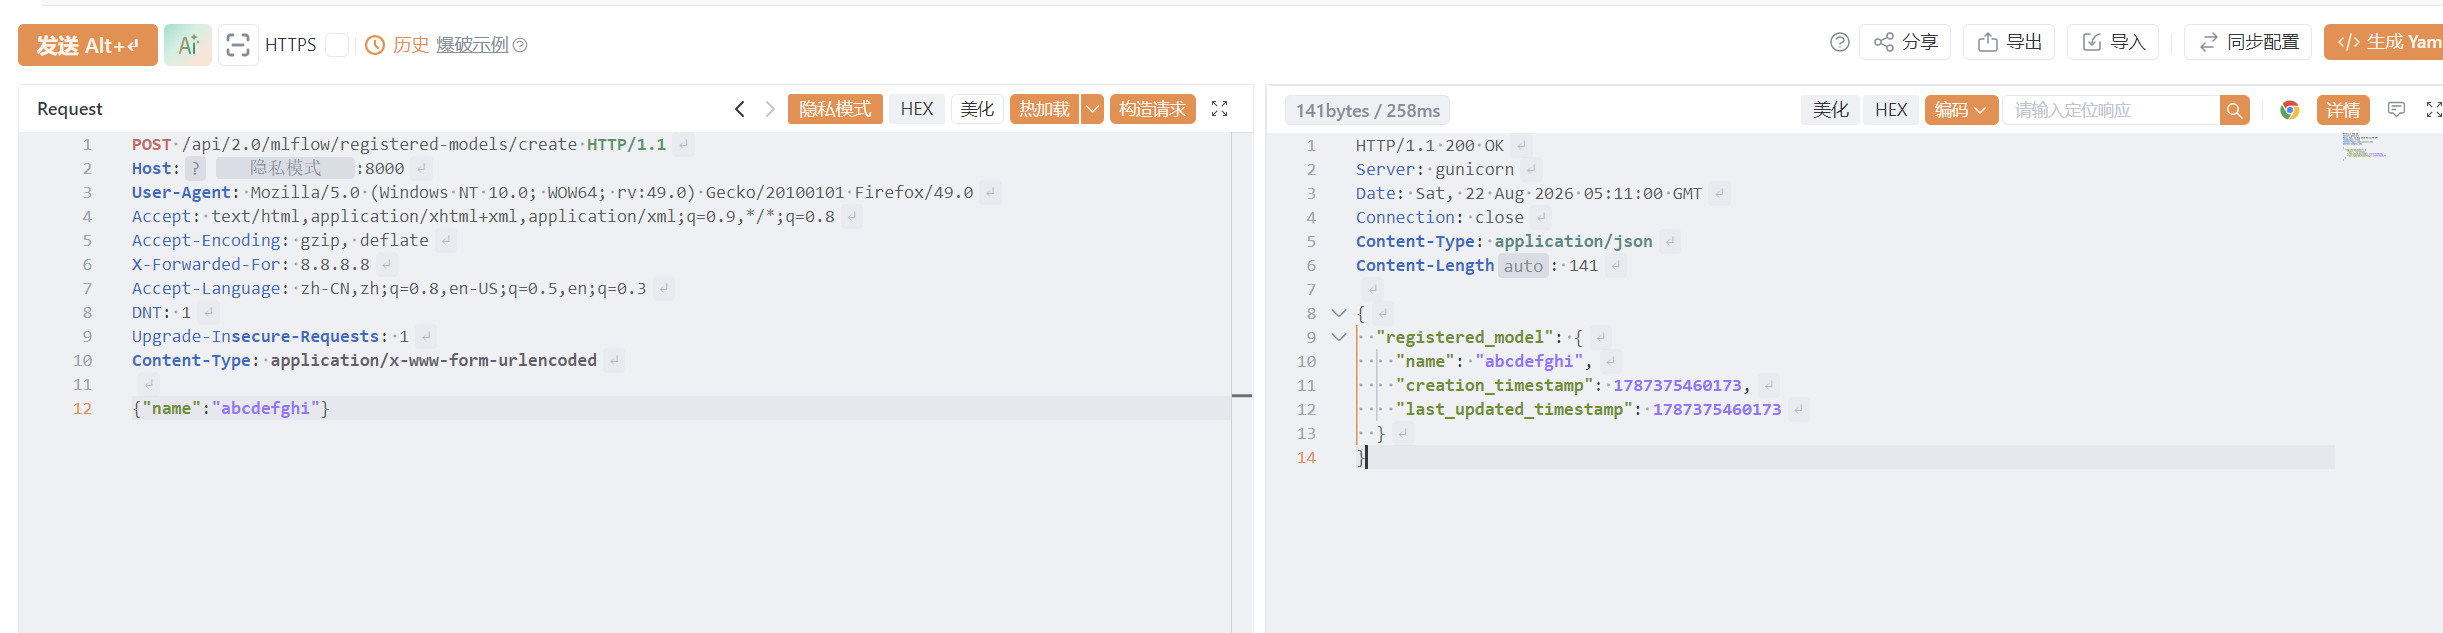Click the 导出 export button

point(2010,42)
